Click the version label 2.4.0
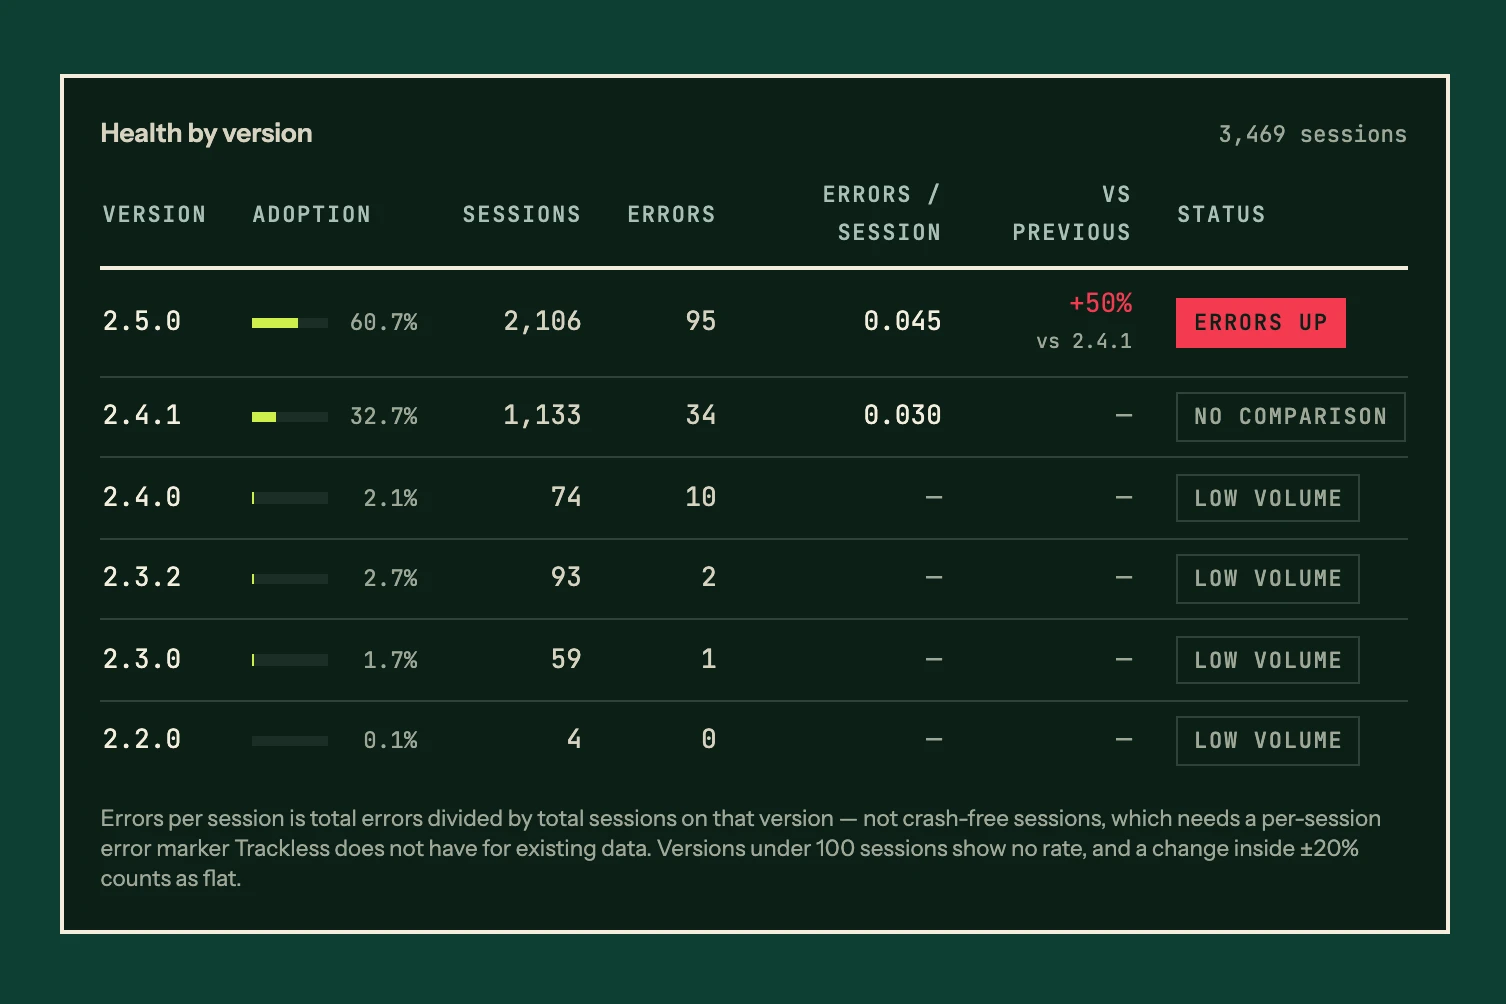 coord(142,497)
